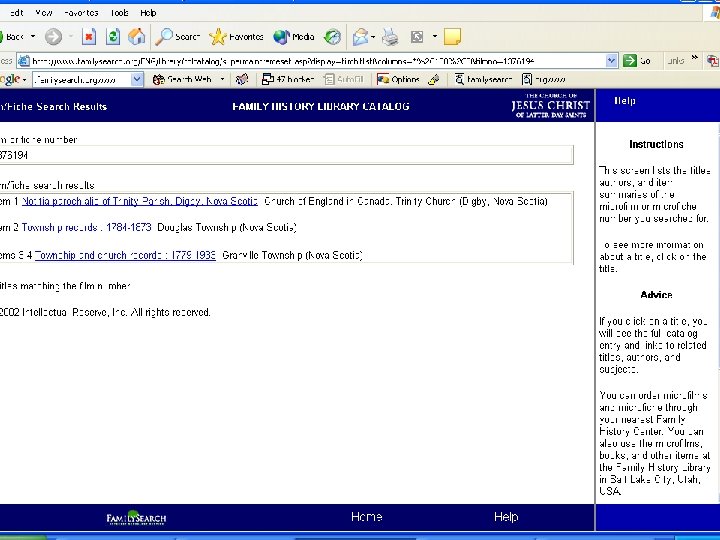Open the Back button history dropdown arrow

tap(33, 36)
